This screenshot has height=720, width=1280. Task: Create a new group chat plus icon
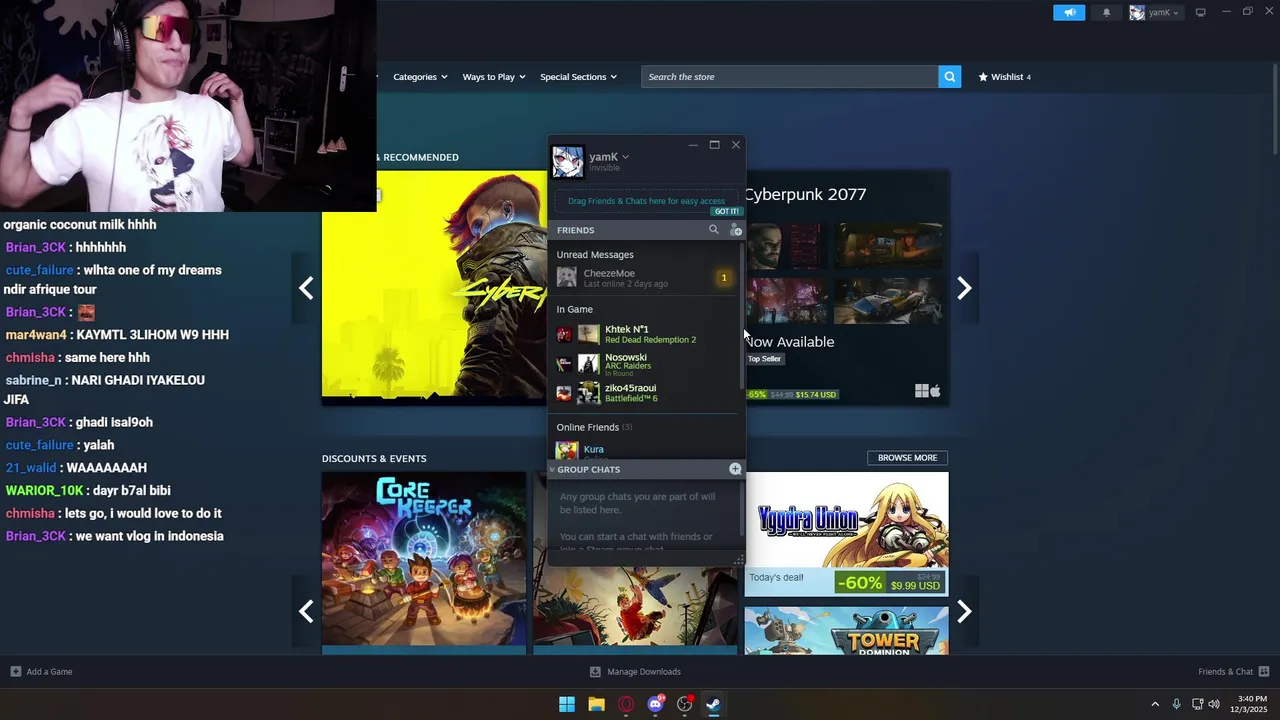click(x=735, y=469)
